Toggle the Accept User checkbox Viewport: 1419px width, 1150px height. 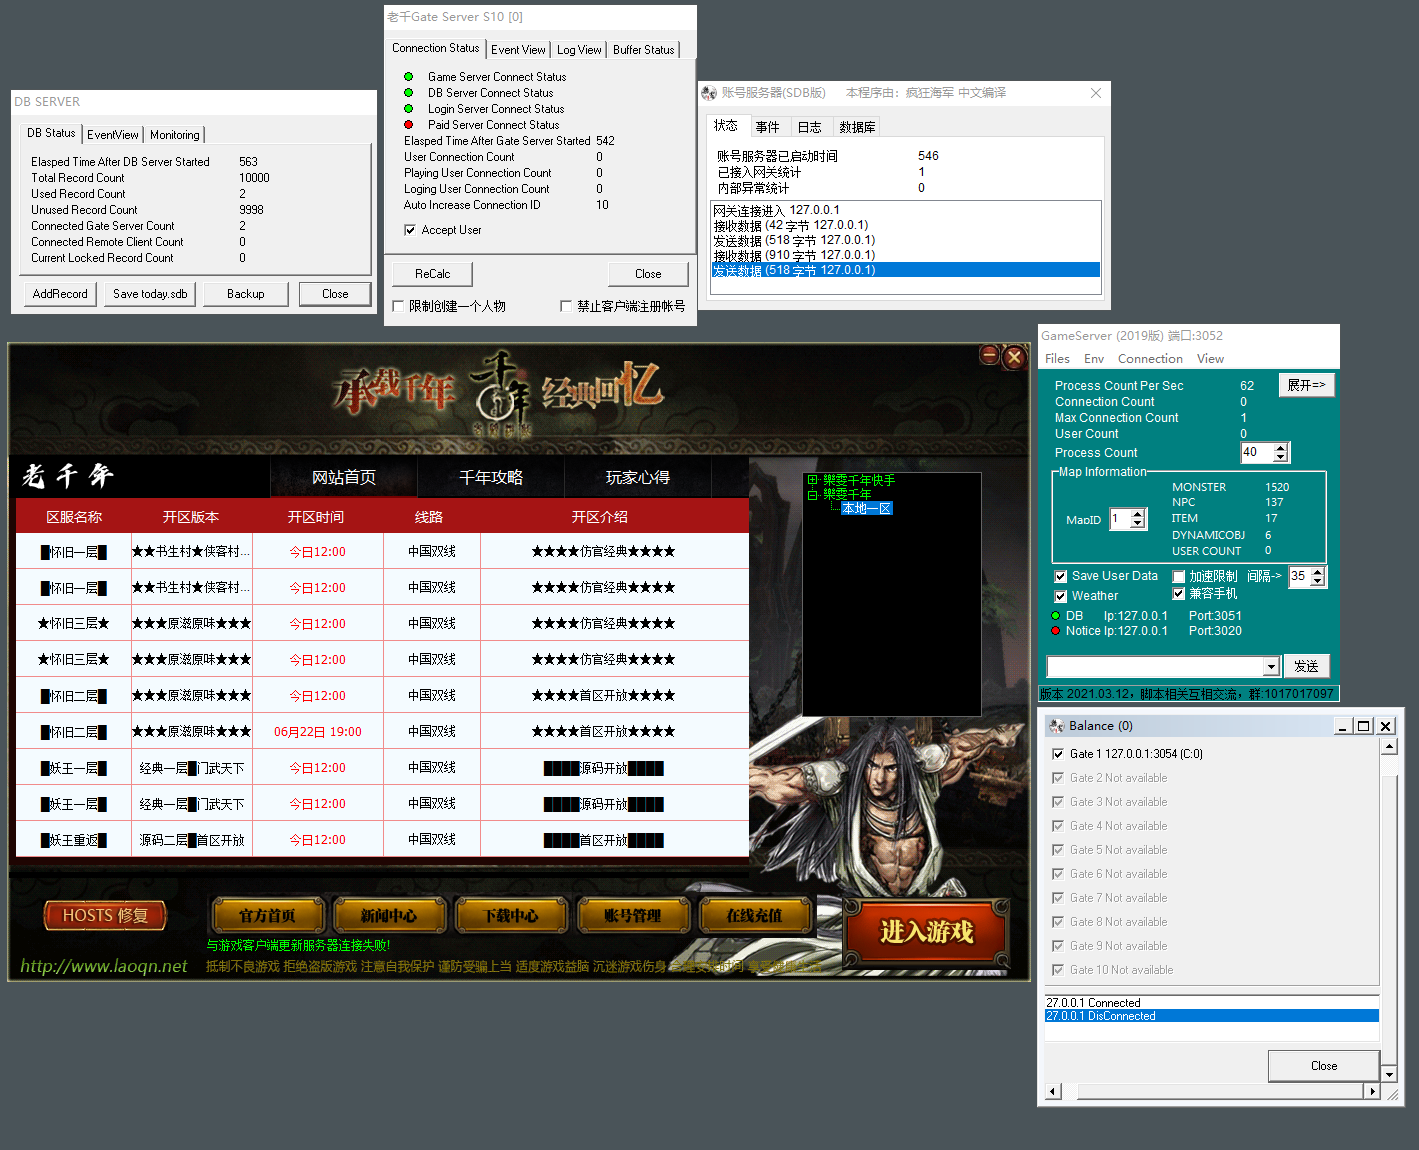point(409,229)
